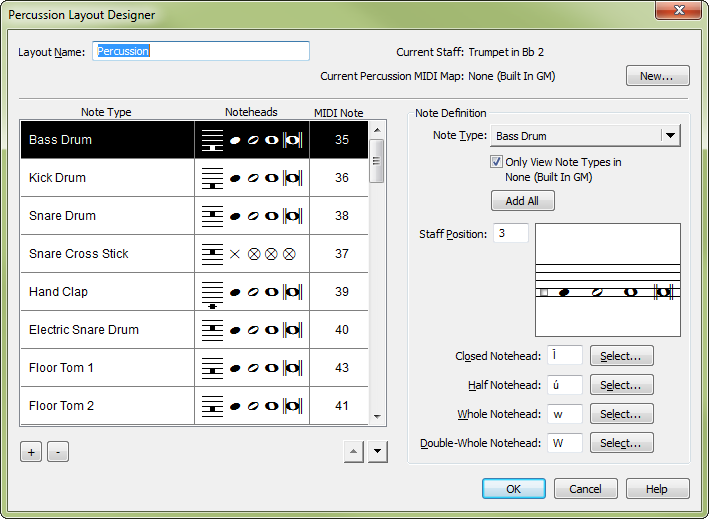Screen dimensions: 709x519
Task: Click Select... for Double-Whole Notehead
Action: pyautogui.click(x=621, y=443)
